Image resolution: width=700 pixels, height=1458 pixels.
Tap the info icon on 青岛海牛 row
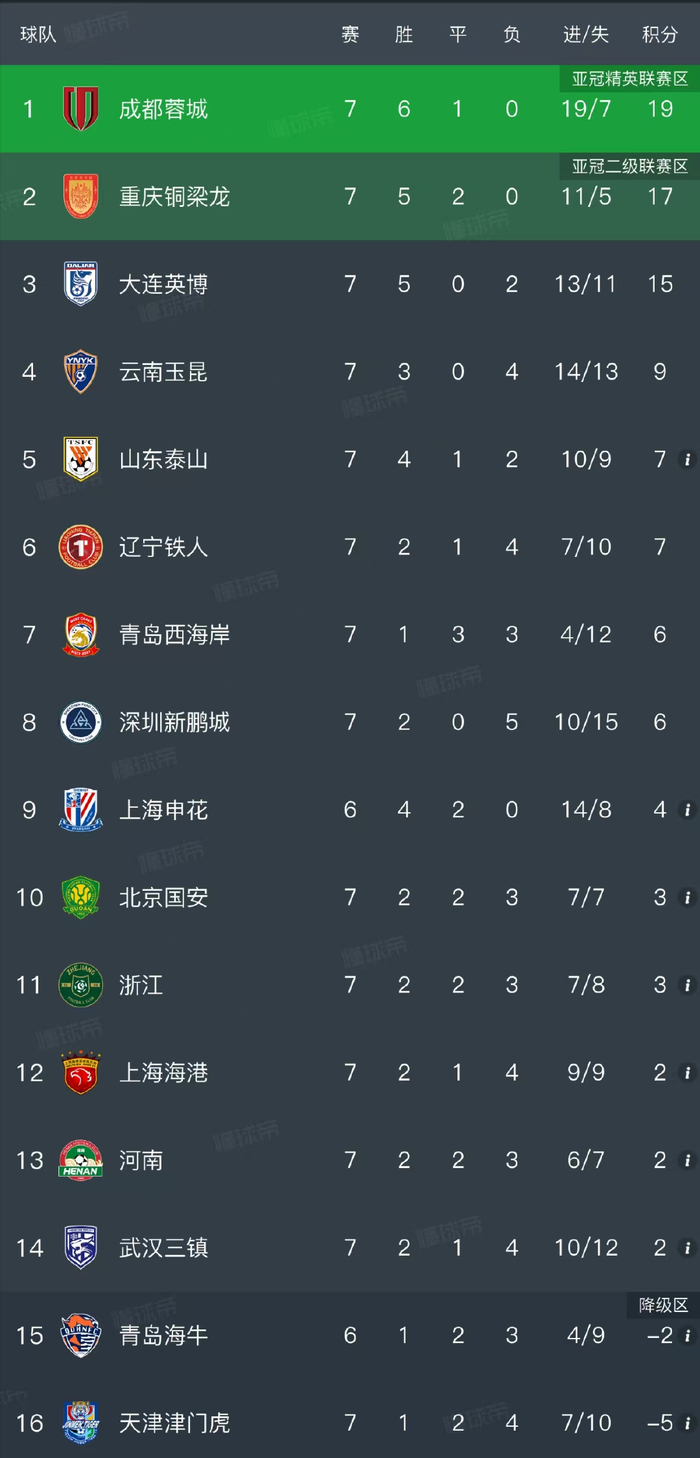(x=686, y=1336)
